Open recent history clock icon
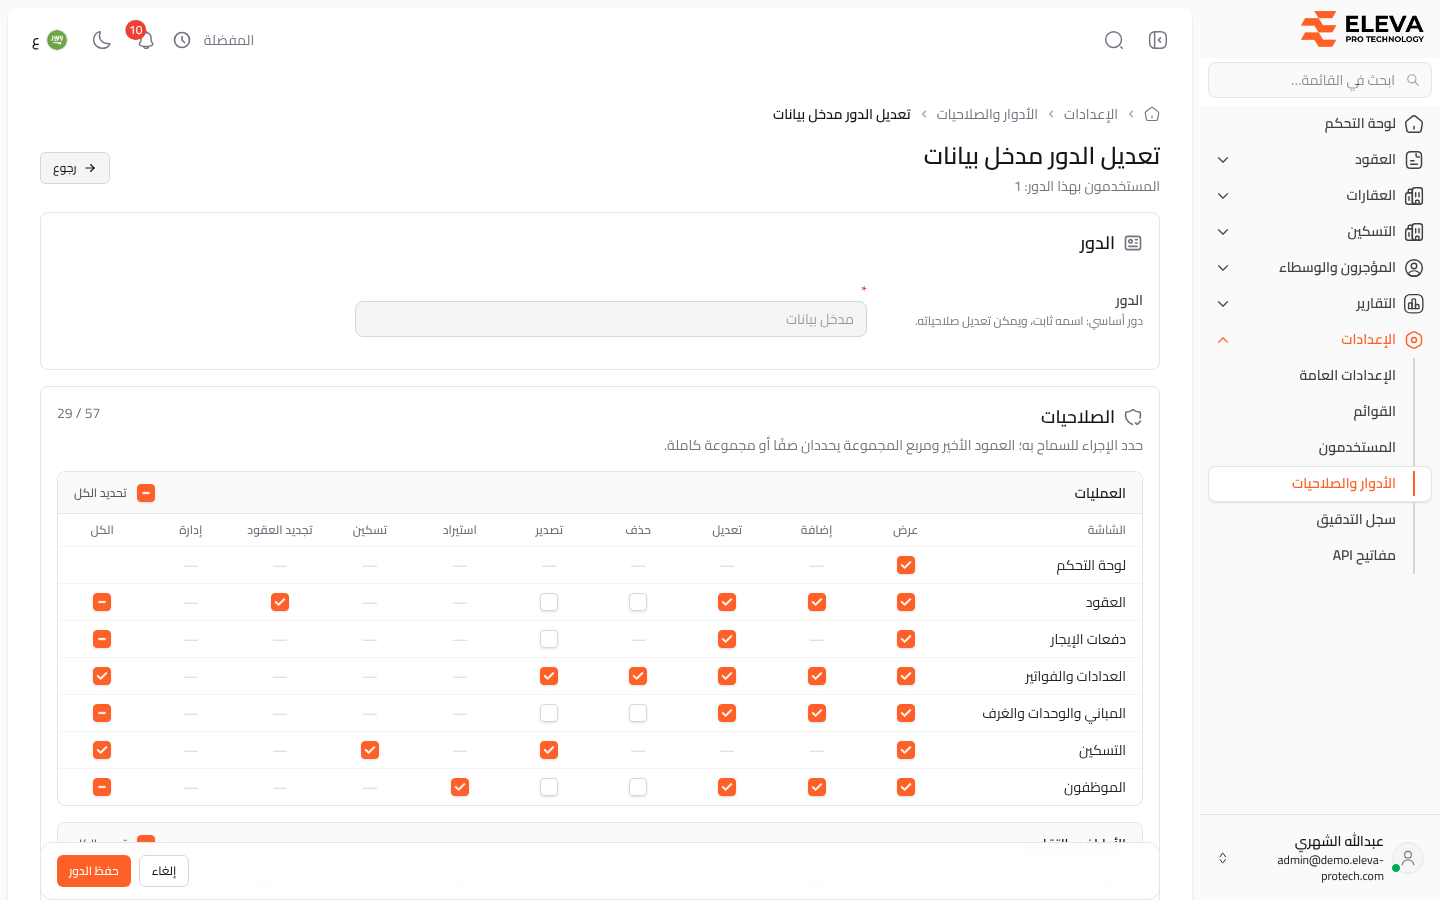Screen dimensions: 1440x900 point(182,40)
